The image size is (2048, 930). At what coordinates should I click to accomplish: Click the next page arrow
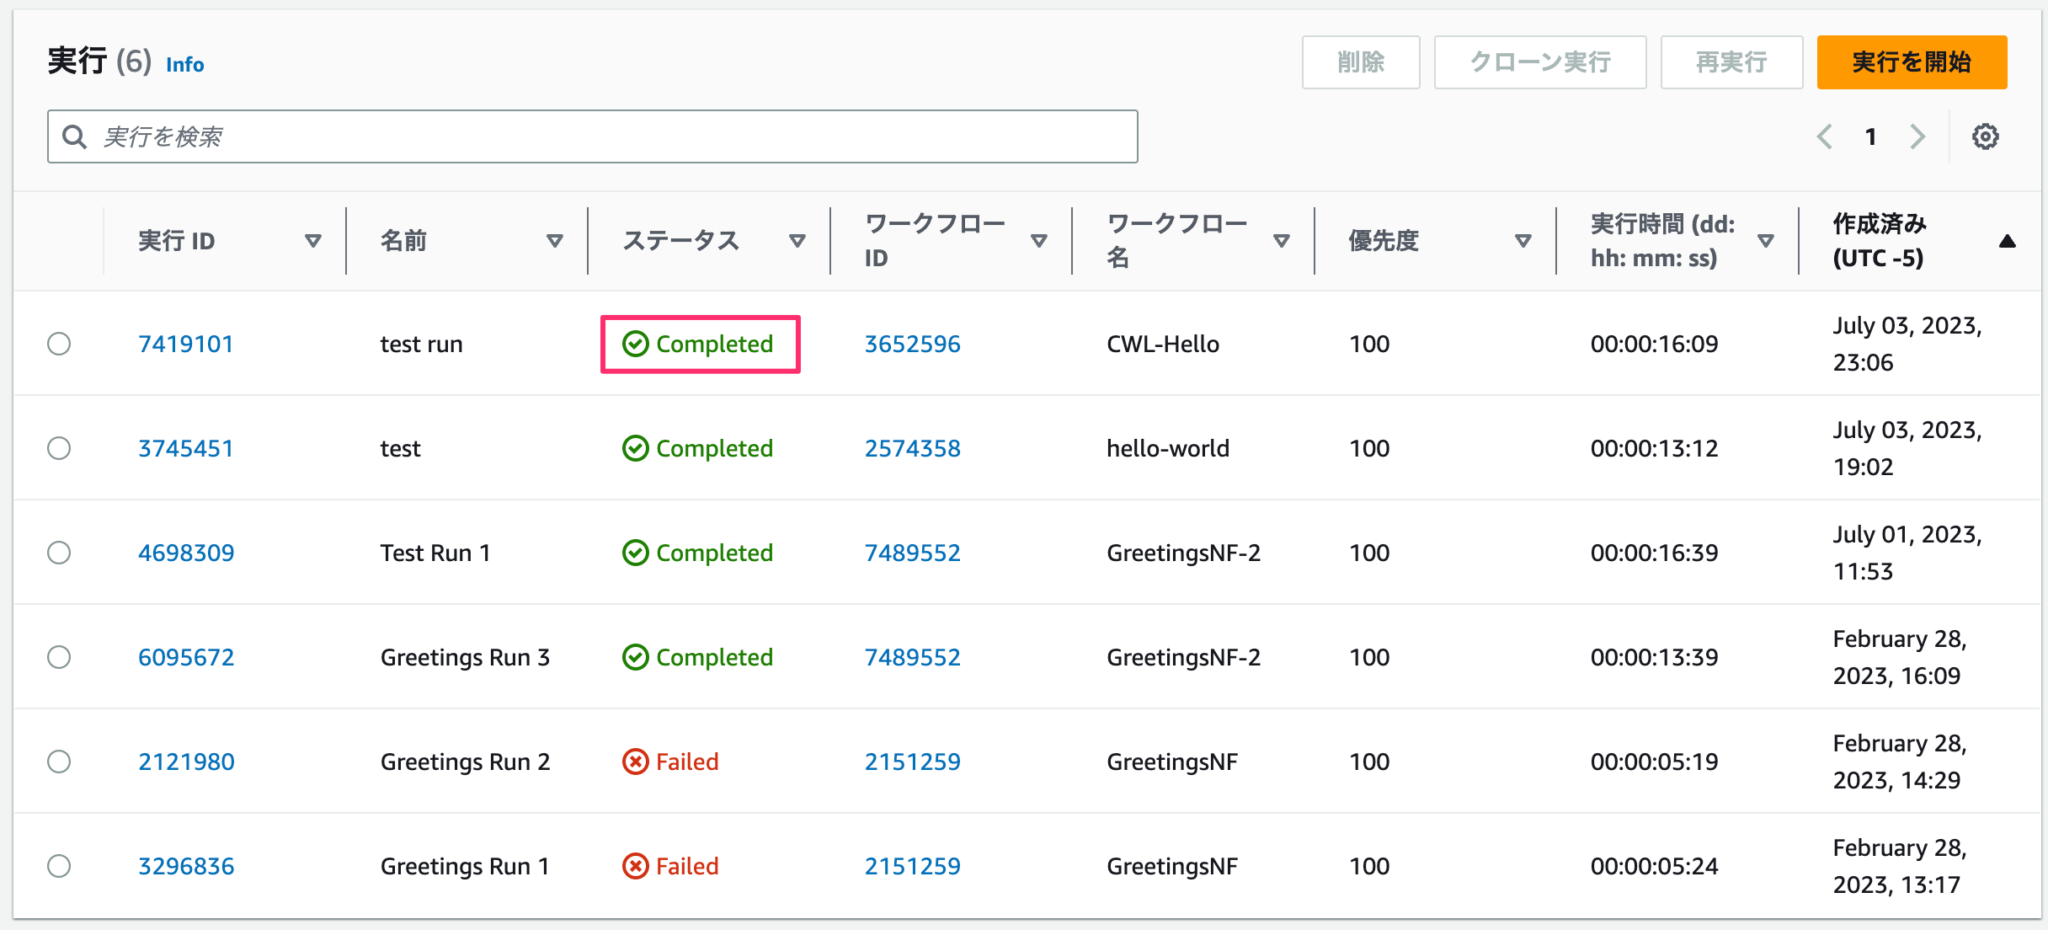[x=1917, y=136]
